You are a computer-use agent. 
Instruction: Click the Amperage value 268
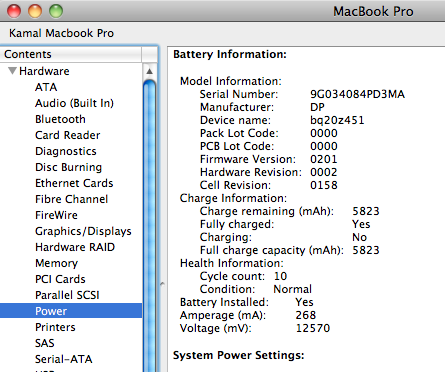(x=305, y=315)
